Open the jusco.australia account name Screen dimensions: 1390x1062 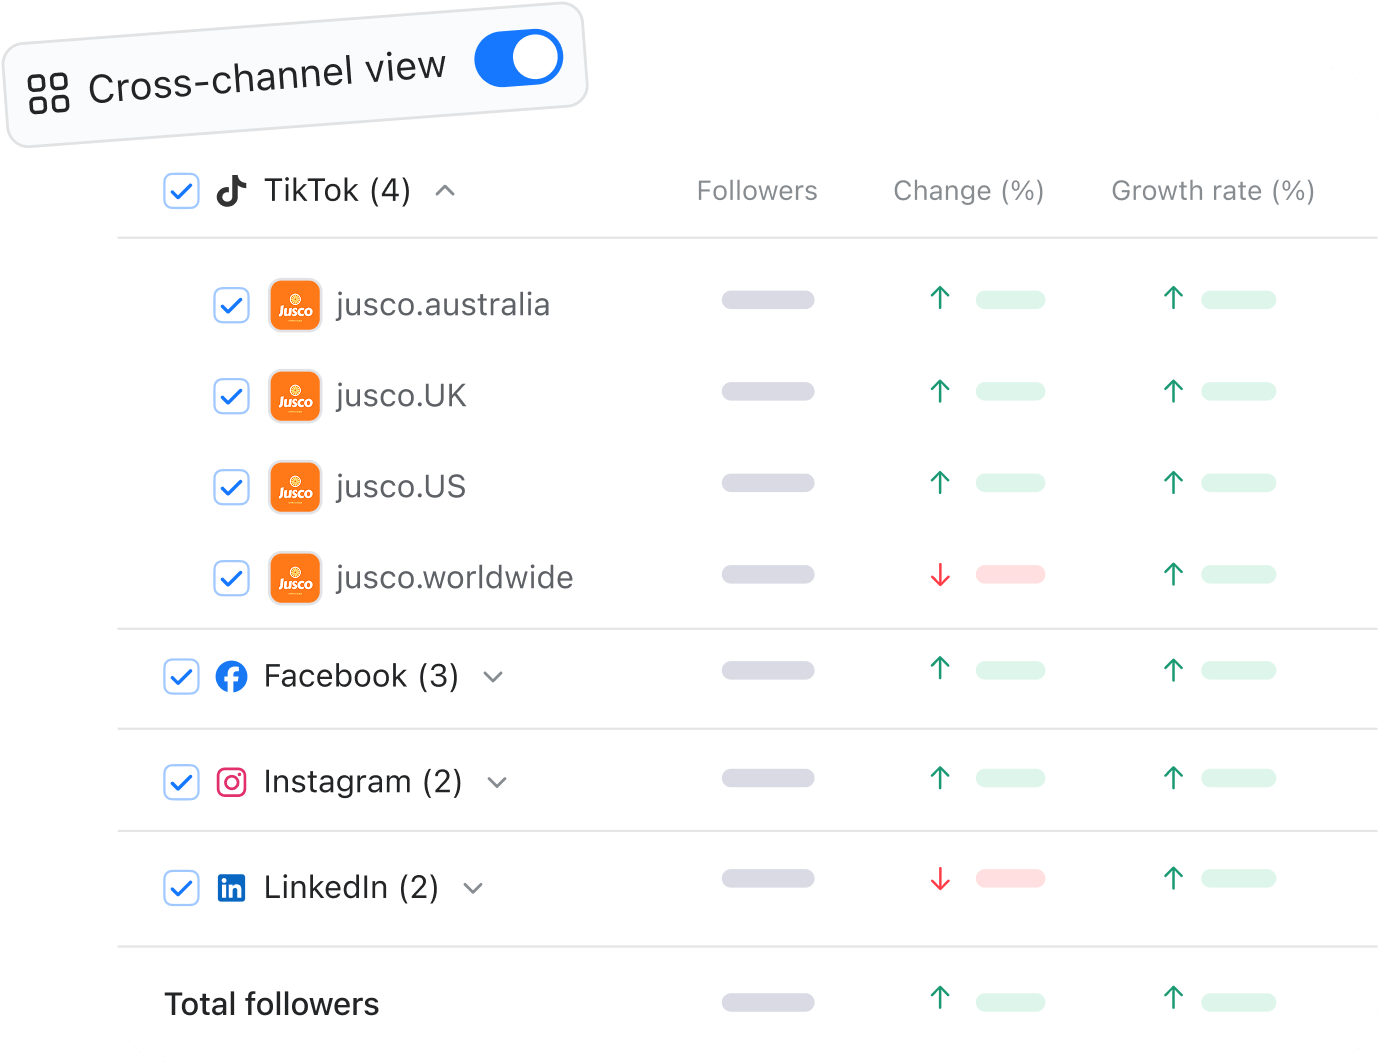443,305
